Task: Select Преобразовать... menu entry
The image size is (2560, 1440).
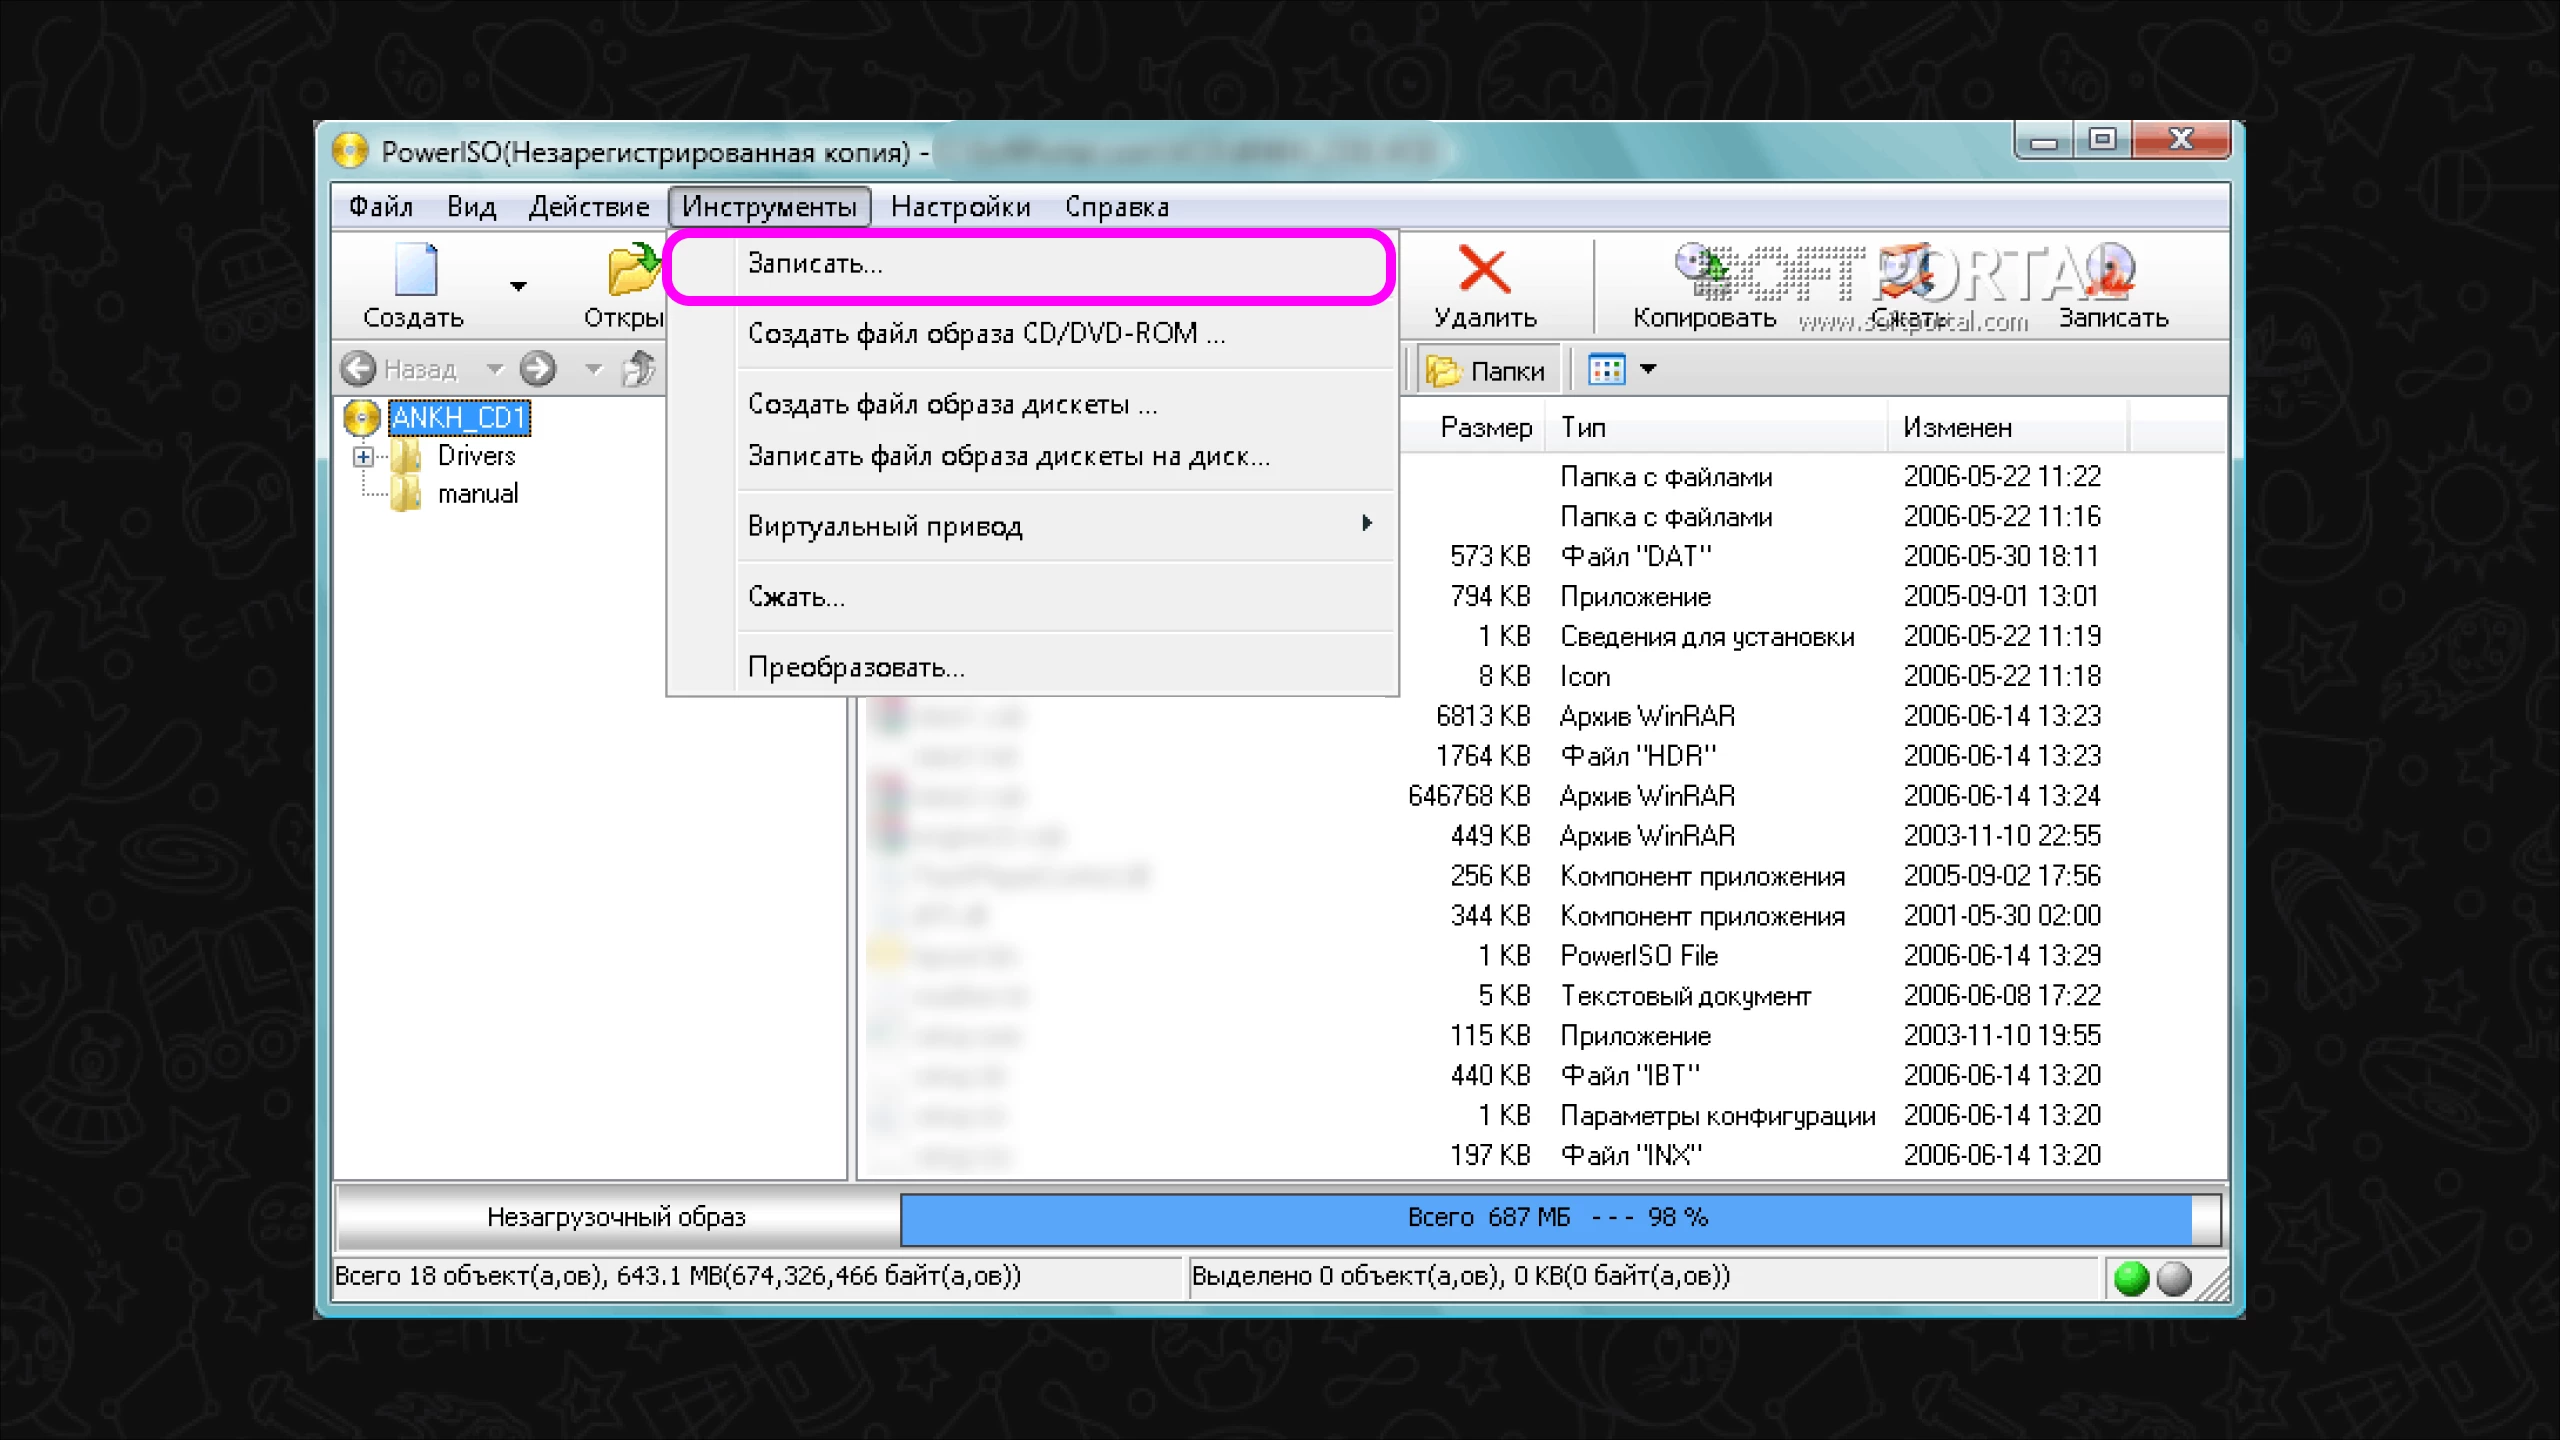Action: (856, 667)
